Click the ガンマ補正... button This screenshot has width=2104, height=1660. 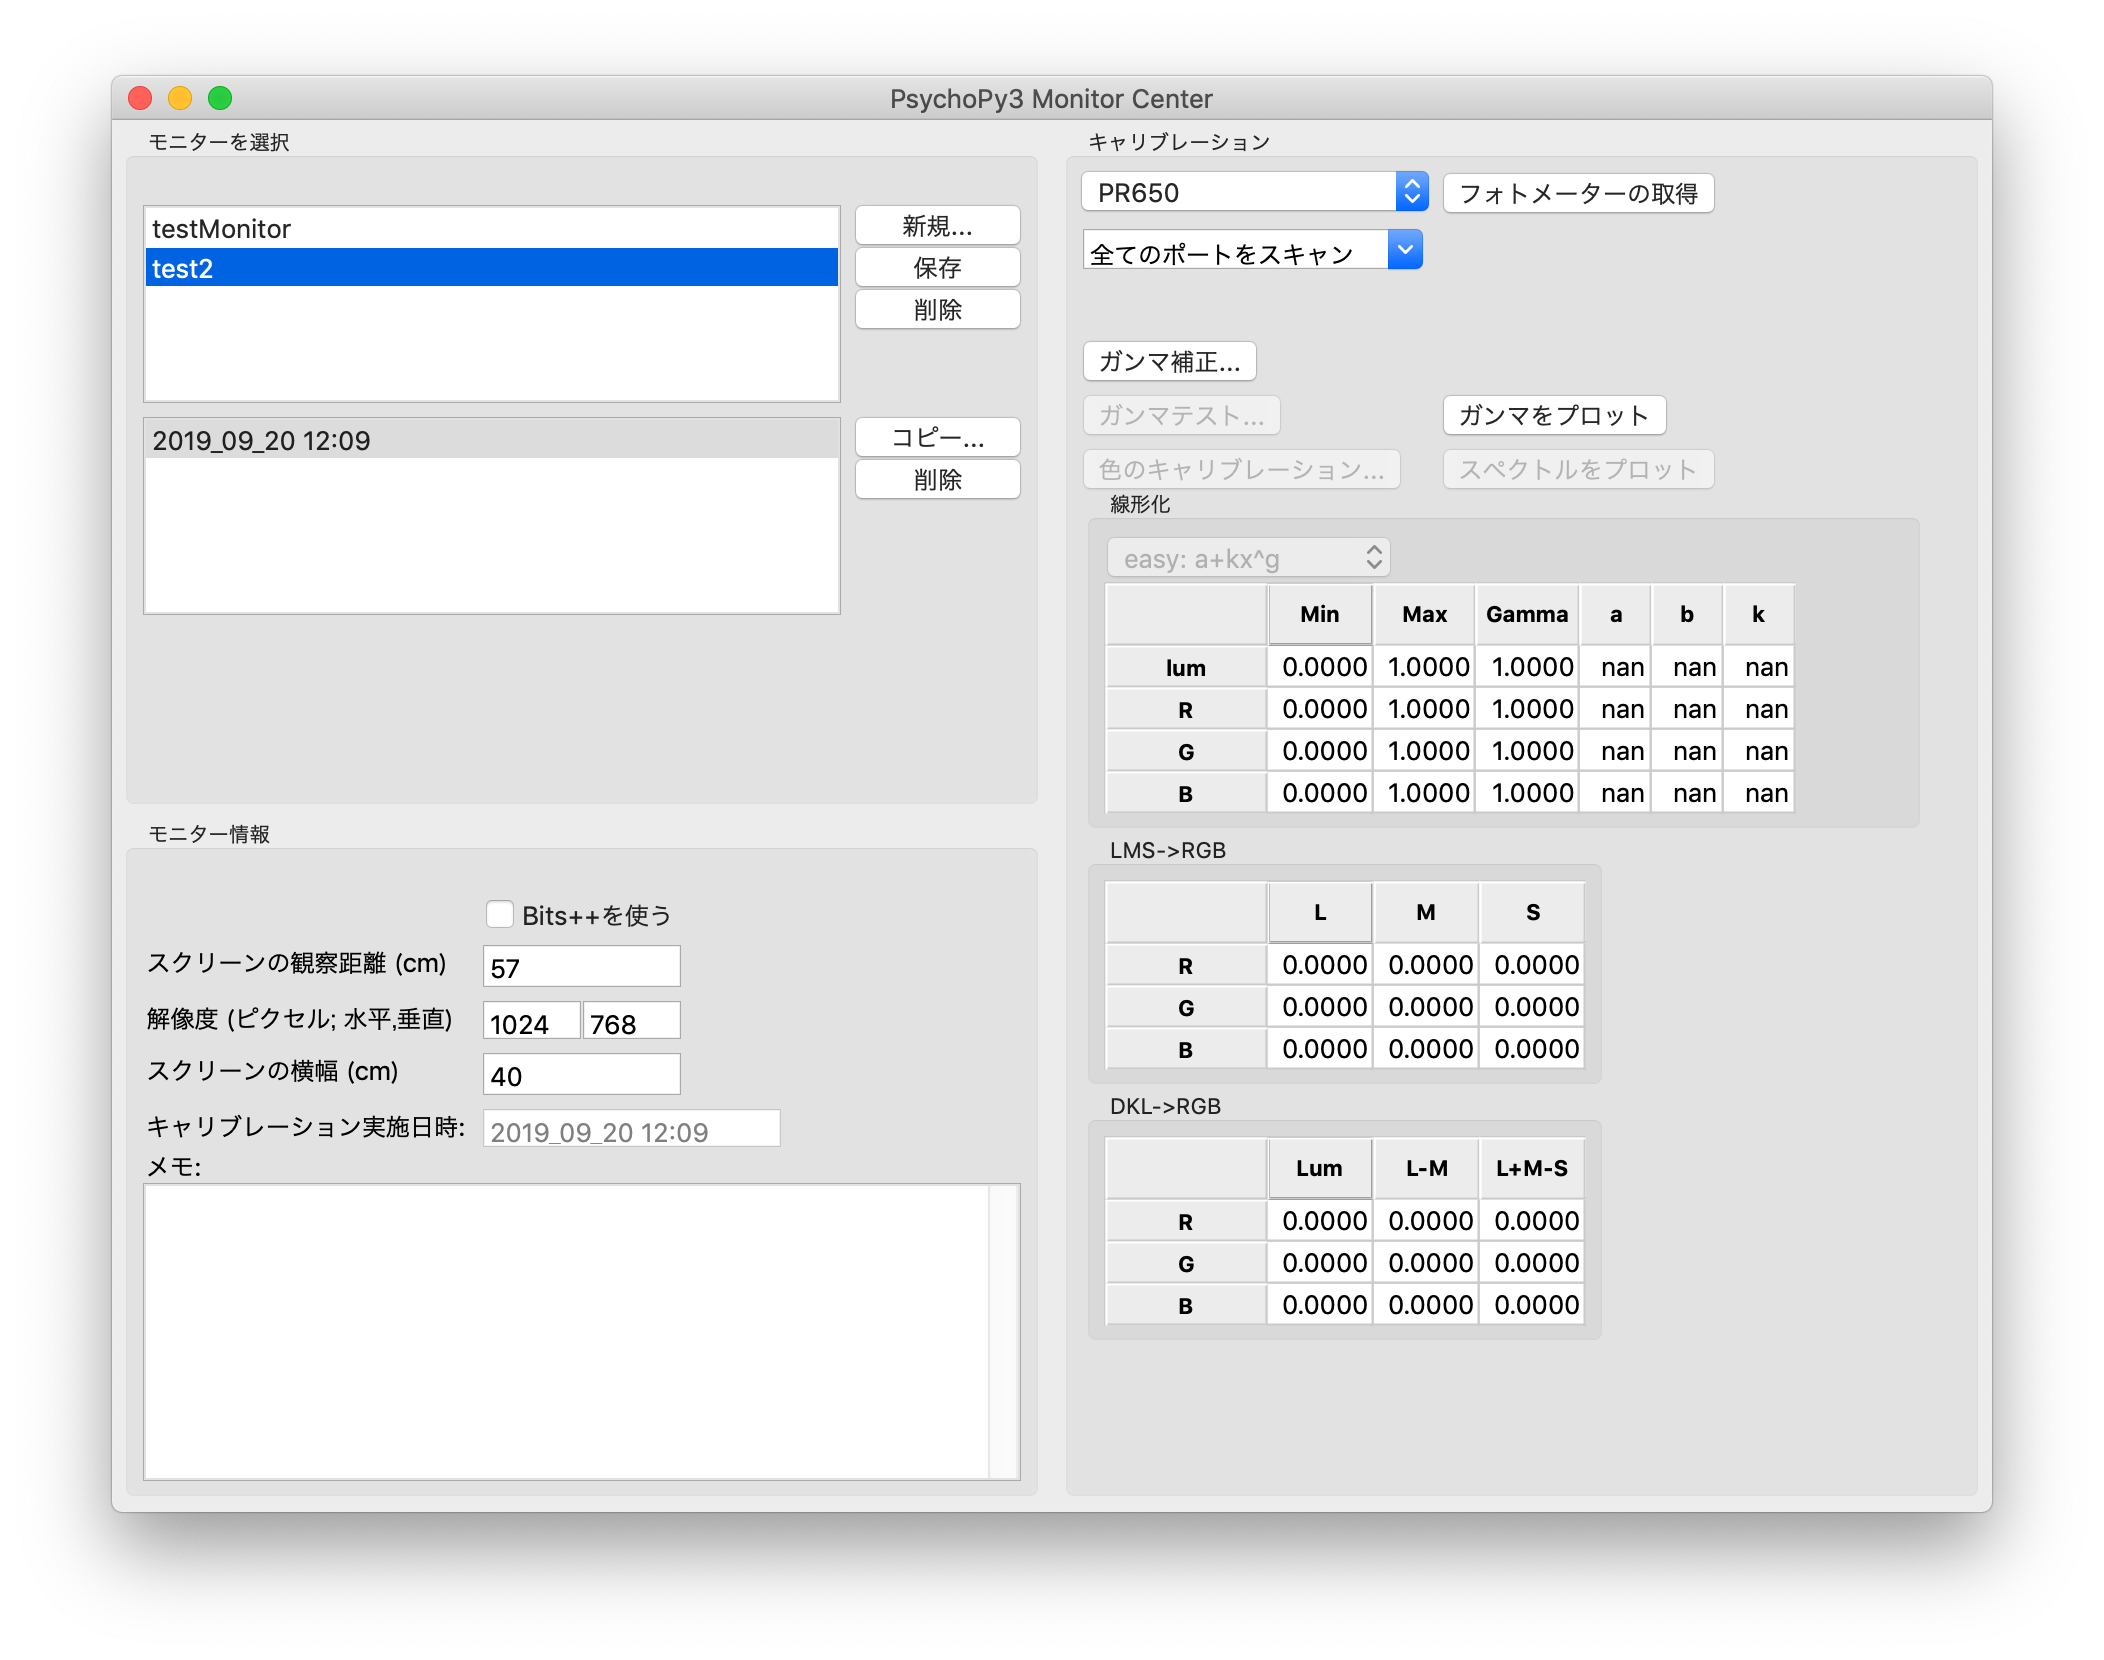coord(1169,362)
